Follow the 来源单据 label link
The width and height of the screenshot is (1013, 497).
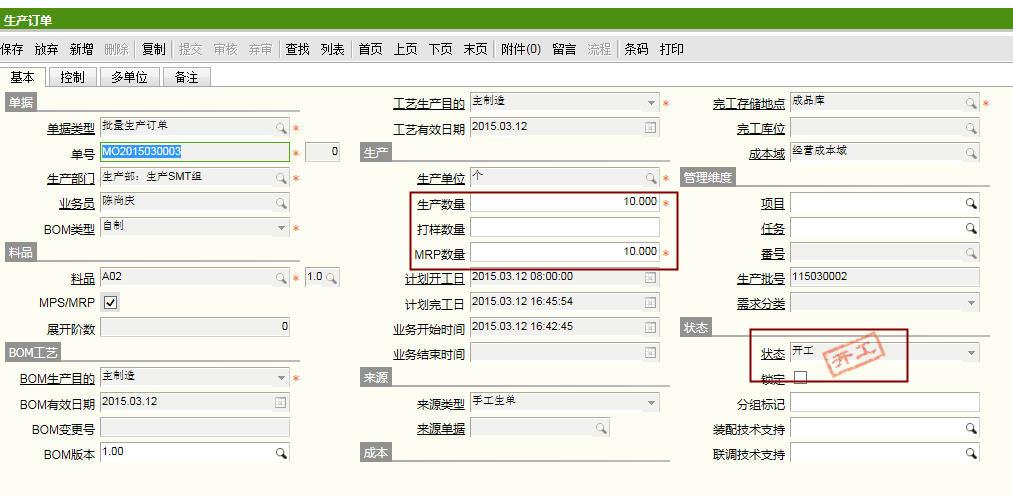click(x=441, y=429)
